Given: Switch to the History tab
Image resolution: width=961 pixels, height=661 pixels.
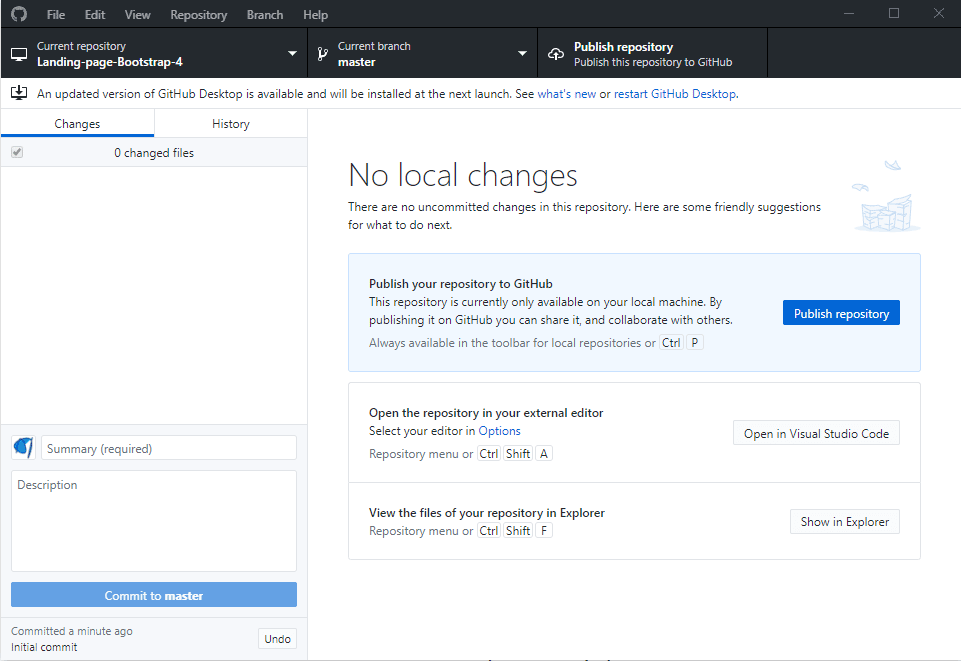Looking at the screenshot, I should pyautogui.click(x=231, y=123).
